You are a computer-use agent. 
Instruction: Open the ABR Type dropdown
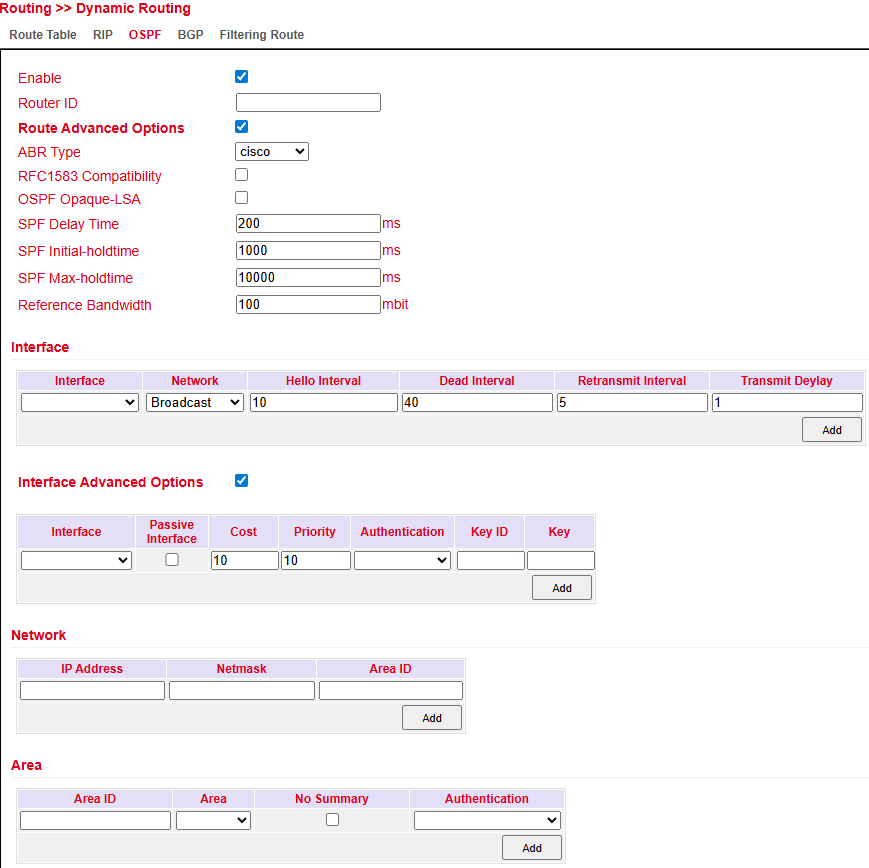pyautogui.click(x=271, y=151)
